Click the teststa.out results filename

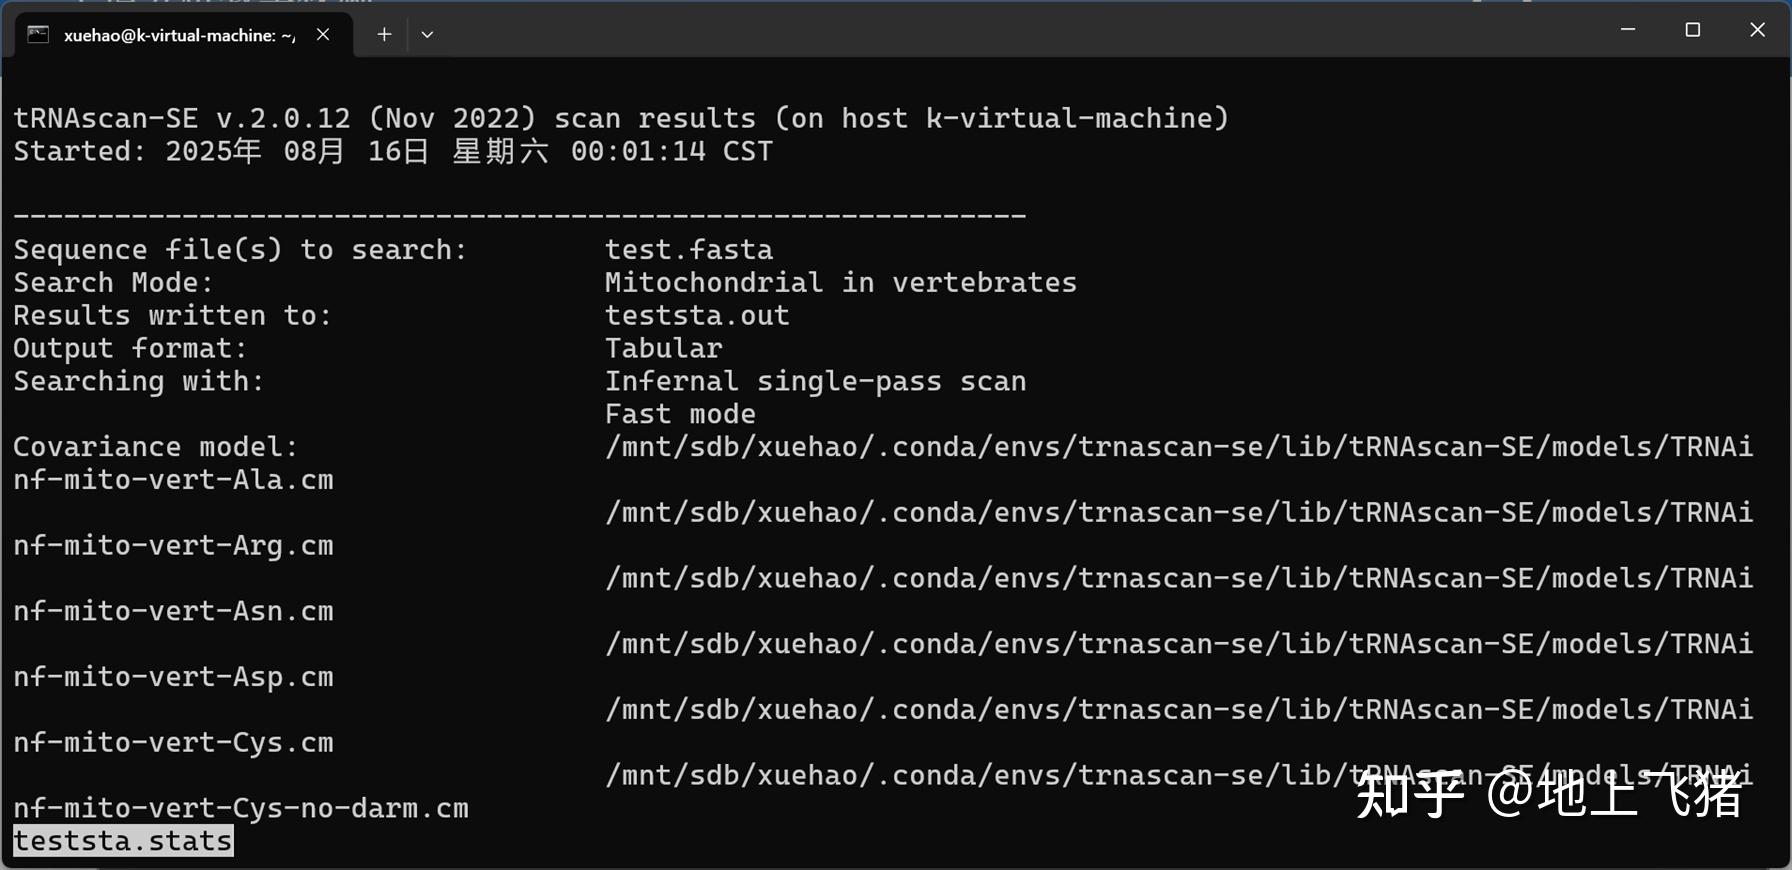tap(696, 315)
